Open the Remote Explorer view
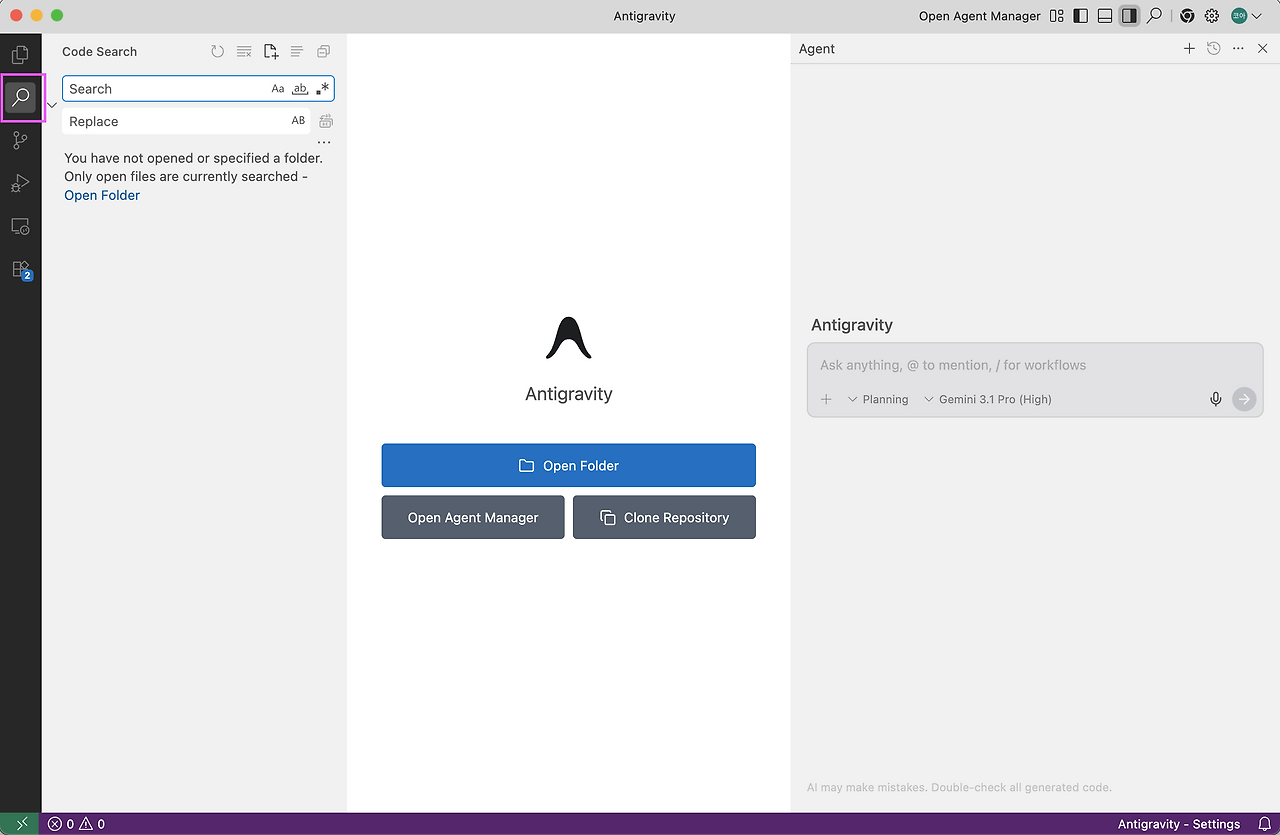The image size is (1280, 835). 20,227
